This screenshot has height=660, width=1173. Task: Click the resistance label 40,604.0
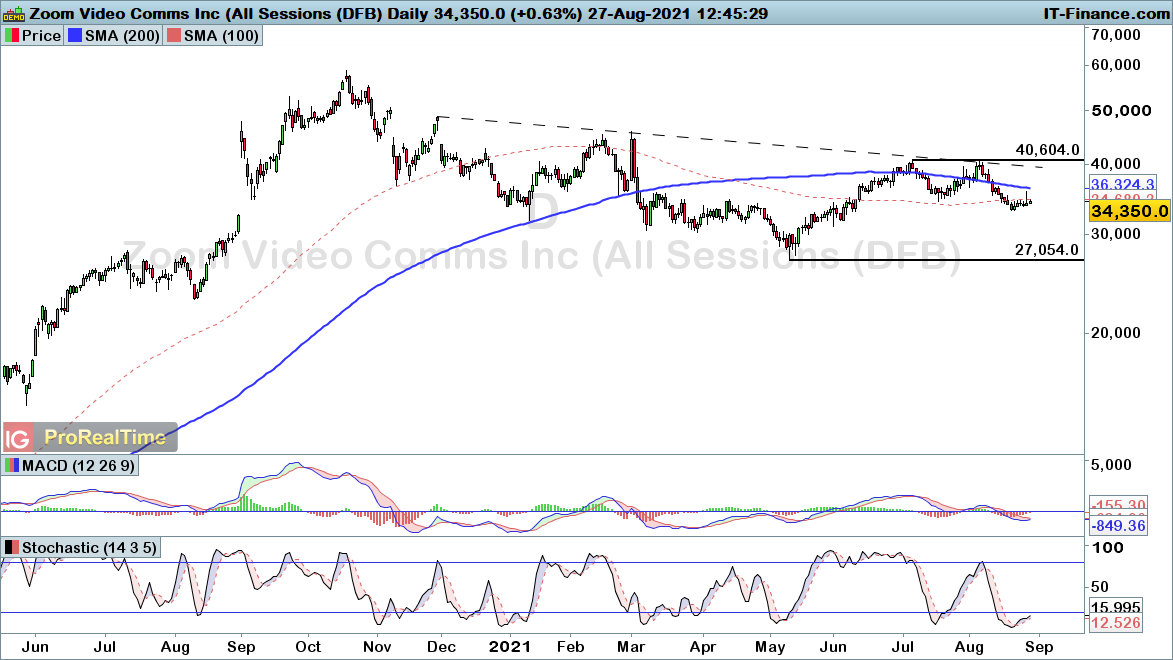point(1047,150)
